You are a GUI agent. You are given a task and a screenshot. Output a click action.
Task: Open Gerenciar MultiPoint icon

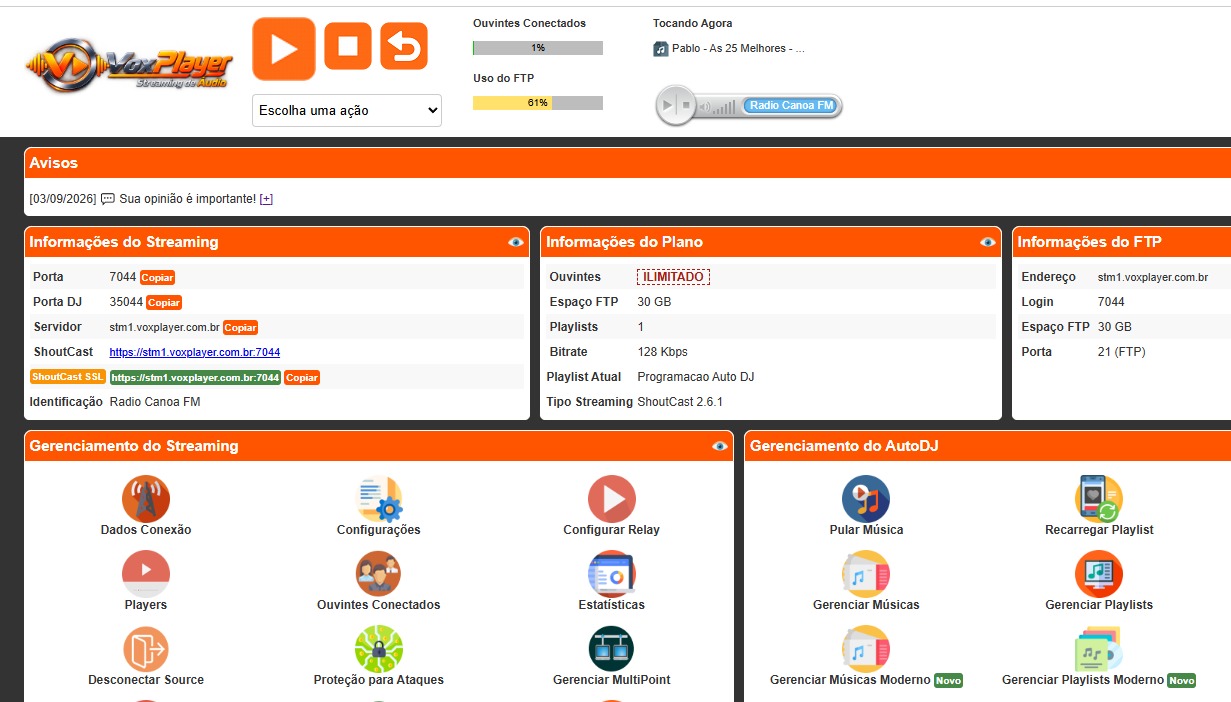pos(612,648)
